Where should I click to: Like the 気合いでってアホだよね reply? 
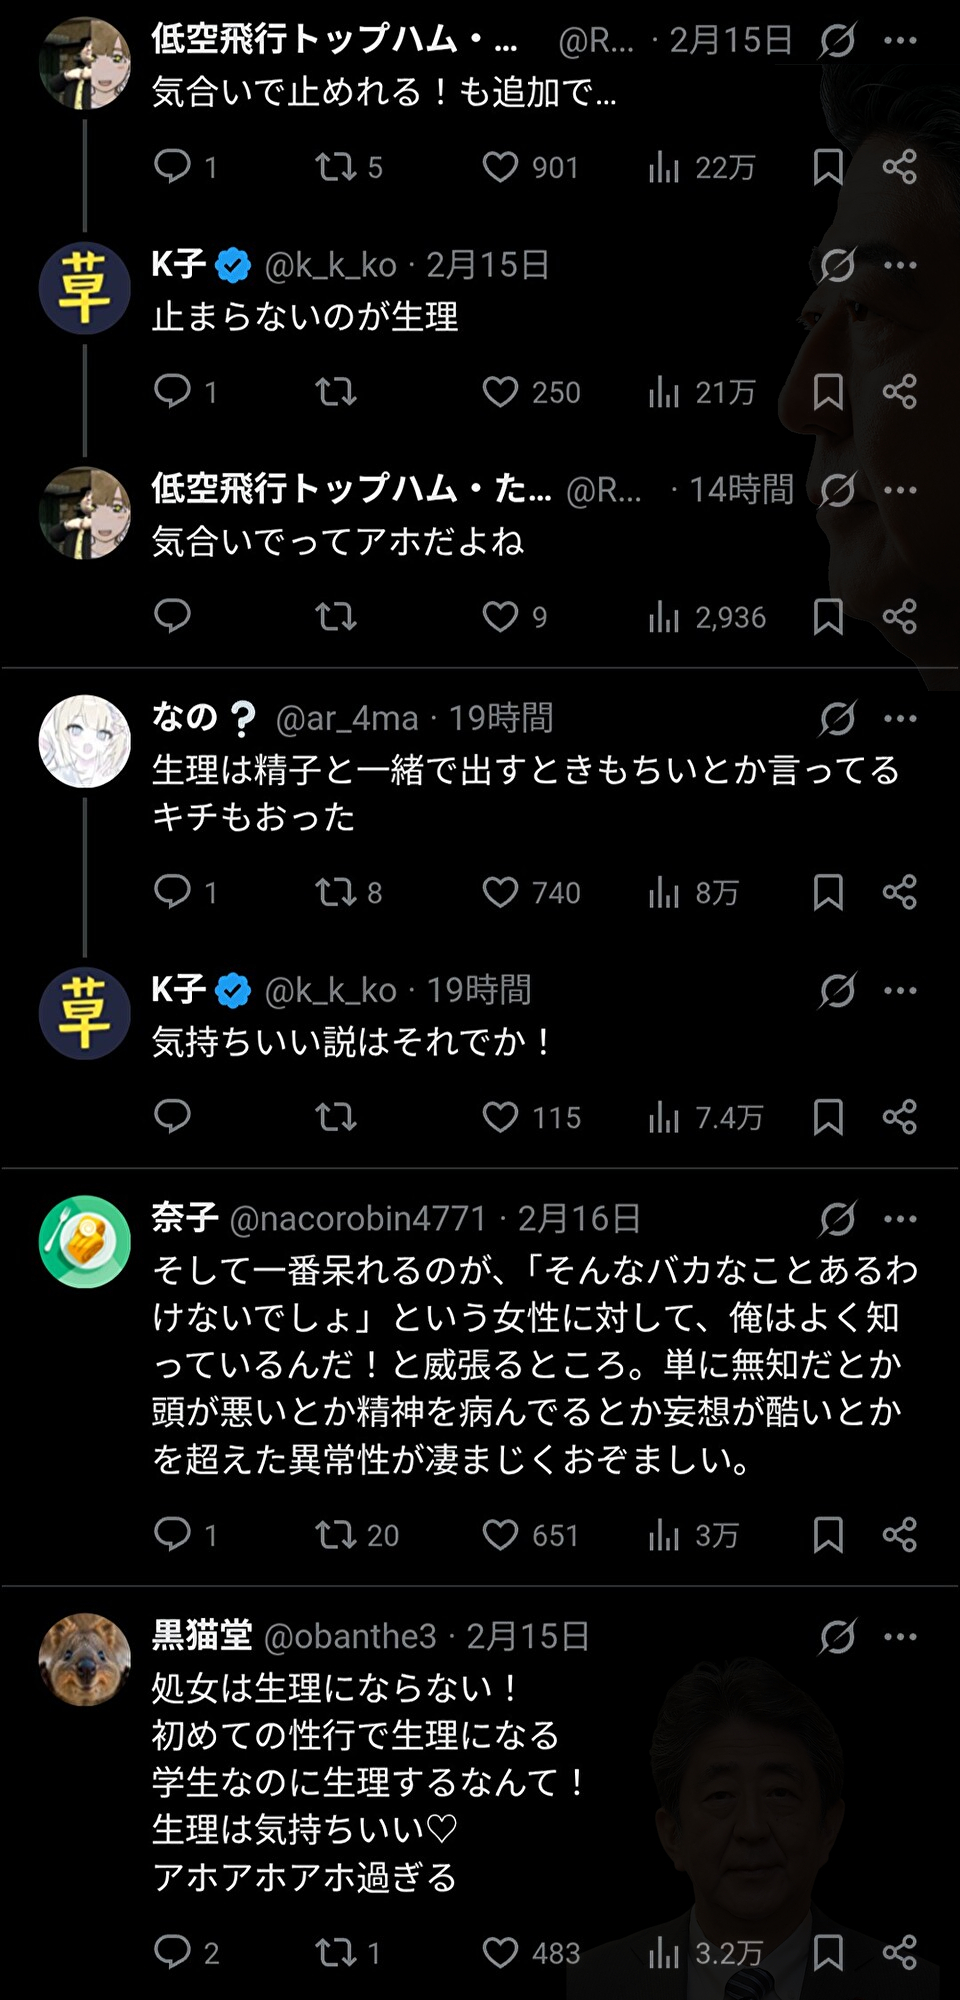500,617
